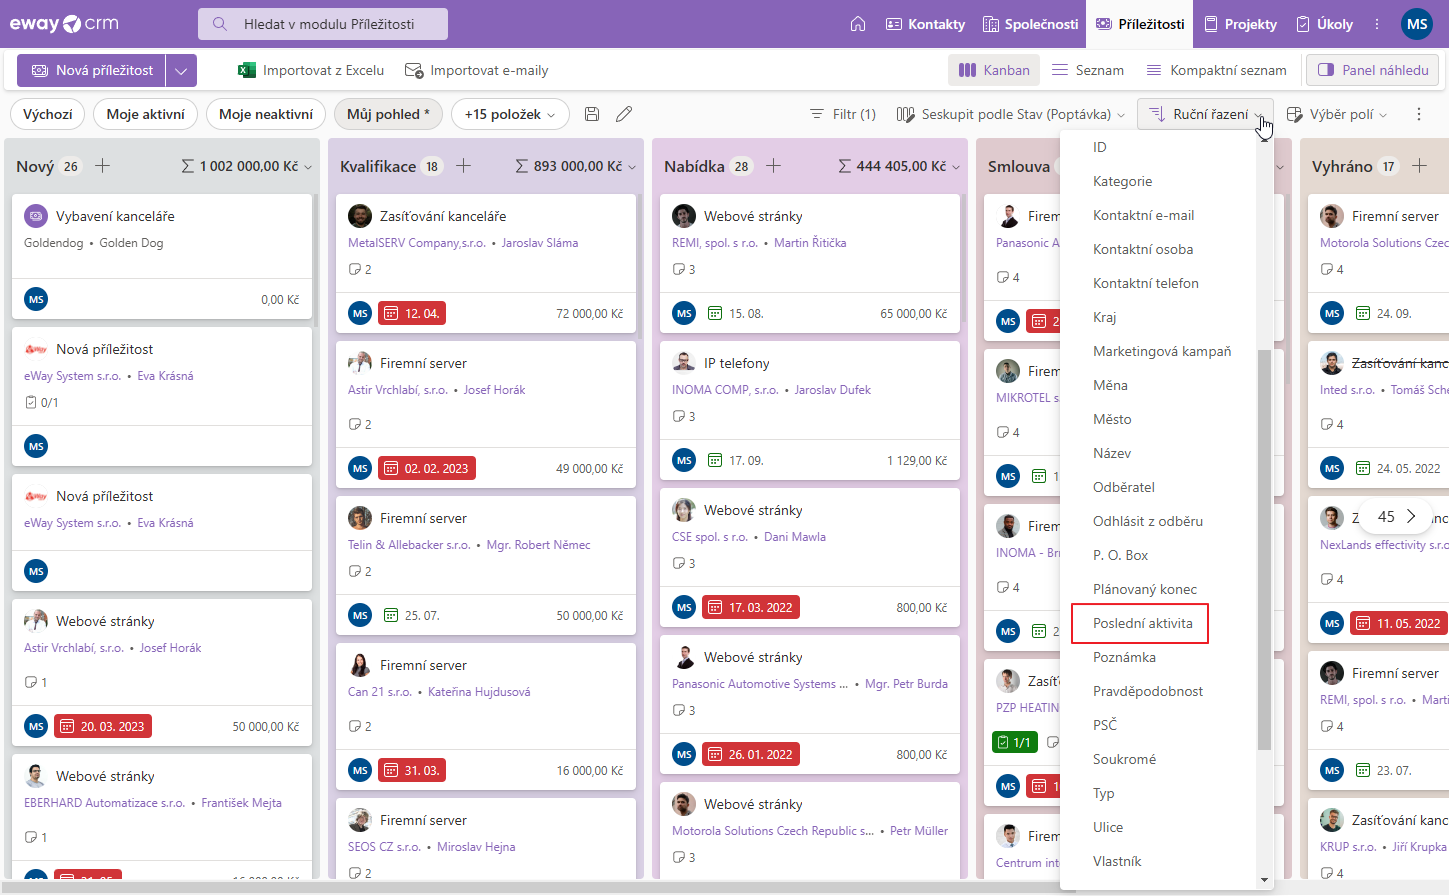Open the Filtr (1) filter
Screen dimensions: 1449x896
(x=843, y=114)
